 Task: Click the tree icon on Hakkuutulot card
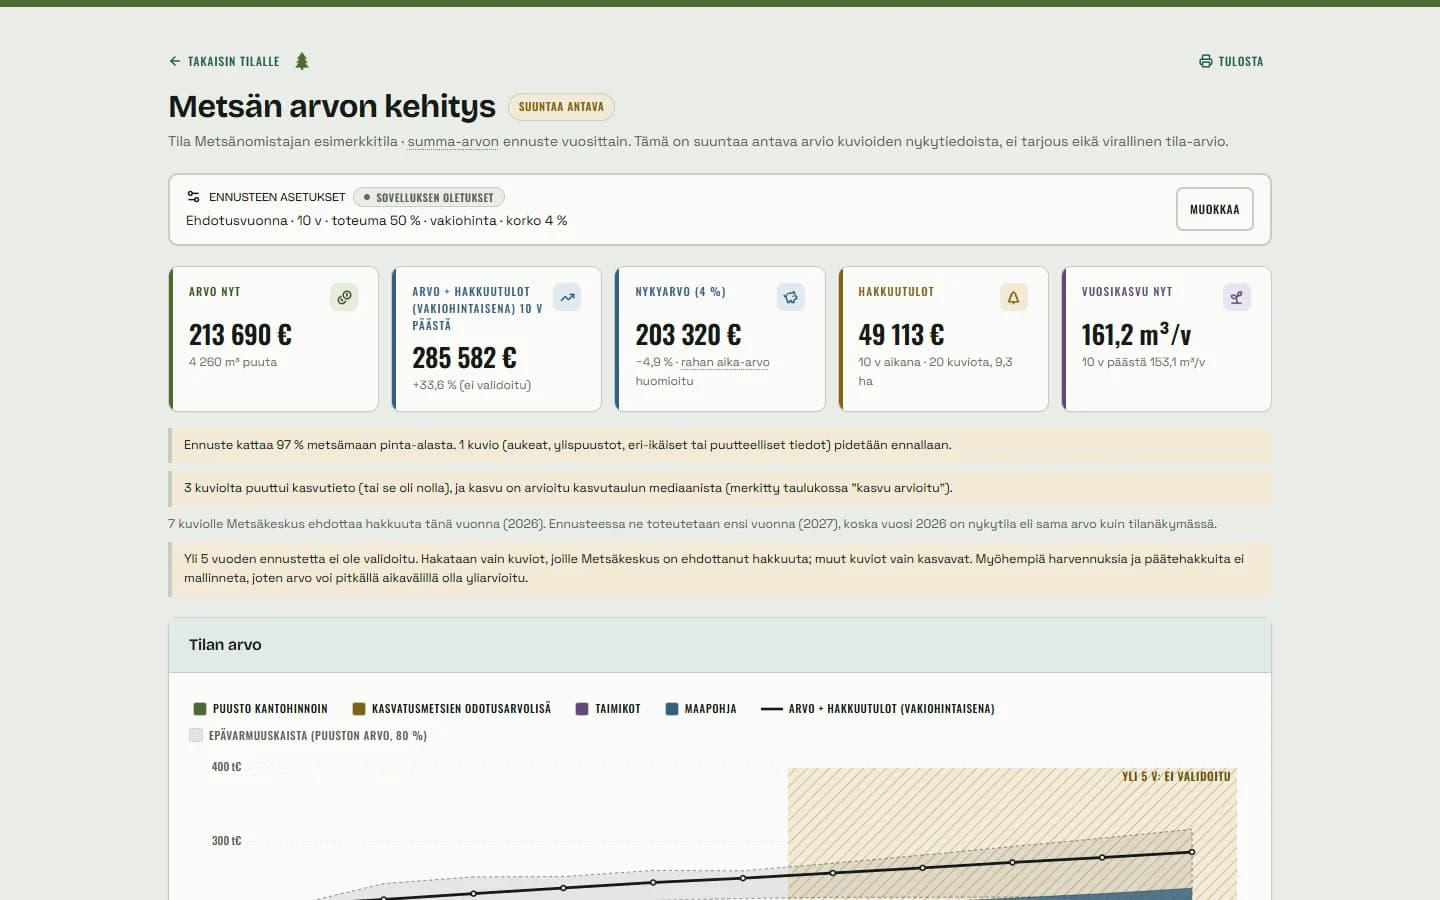(1014, 297)
